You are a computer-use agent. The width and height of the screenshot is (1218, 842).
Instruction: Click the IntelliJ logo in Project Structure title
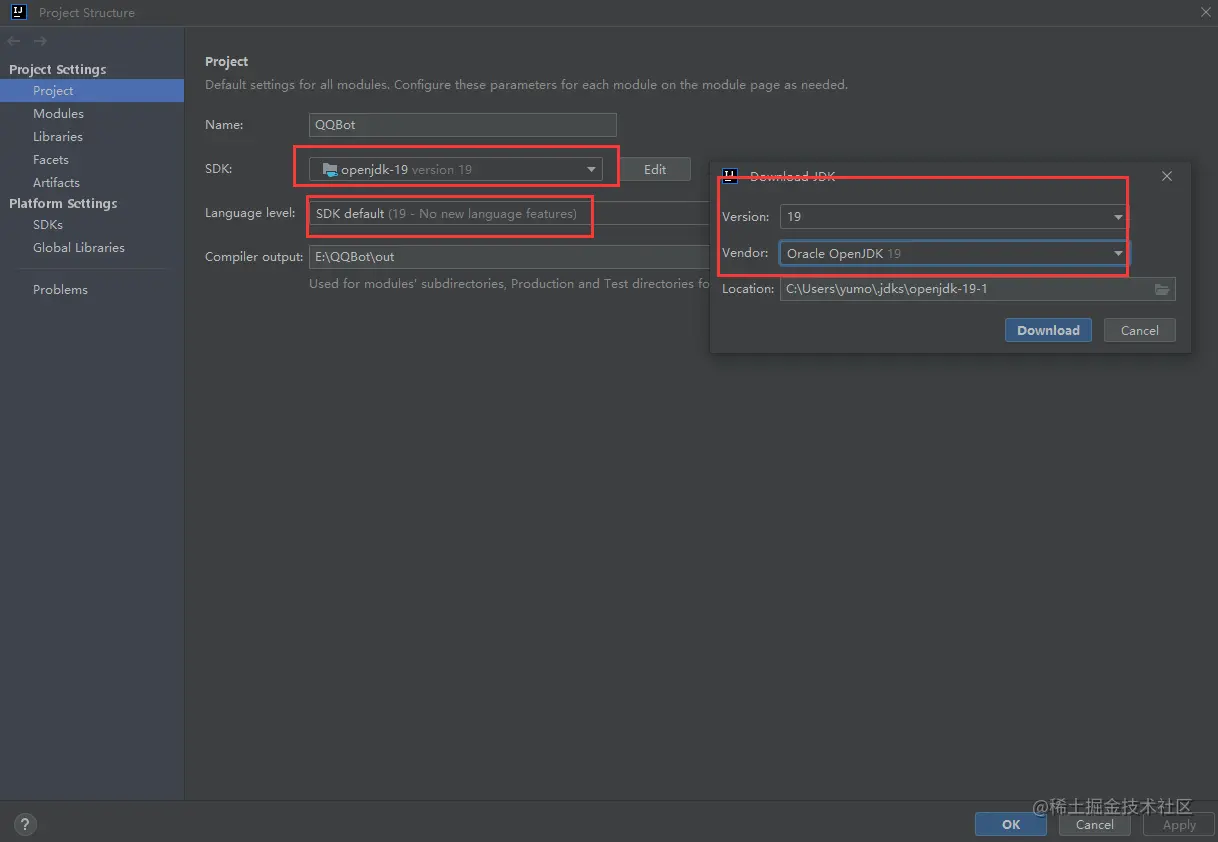[17, 12]
